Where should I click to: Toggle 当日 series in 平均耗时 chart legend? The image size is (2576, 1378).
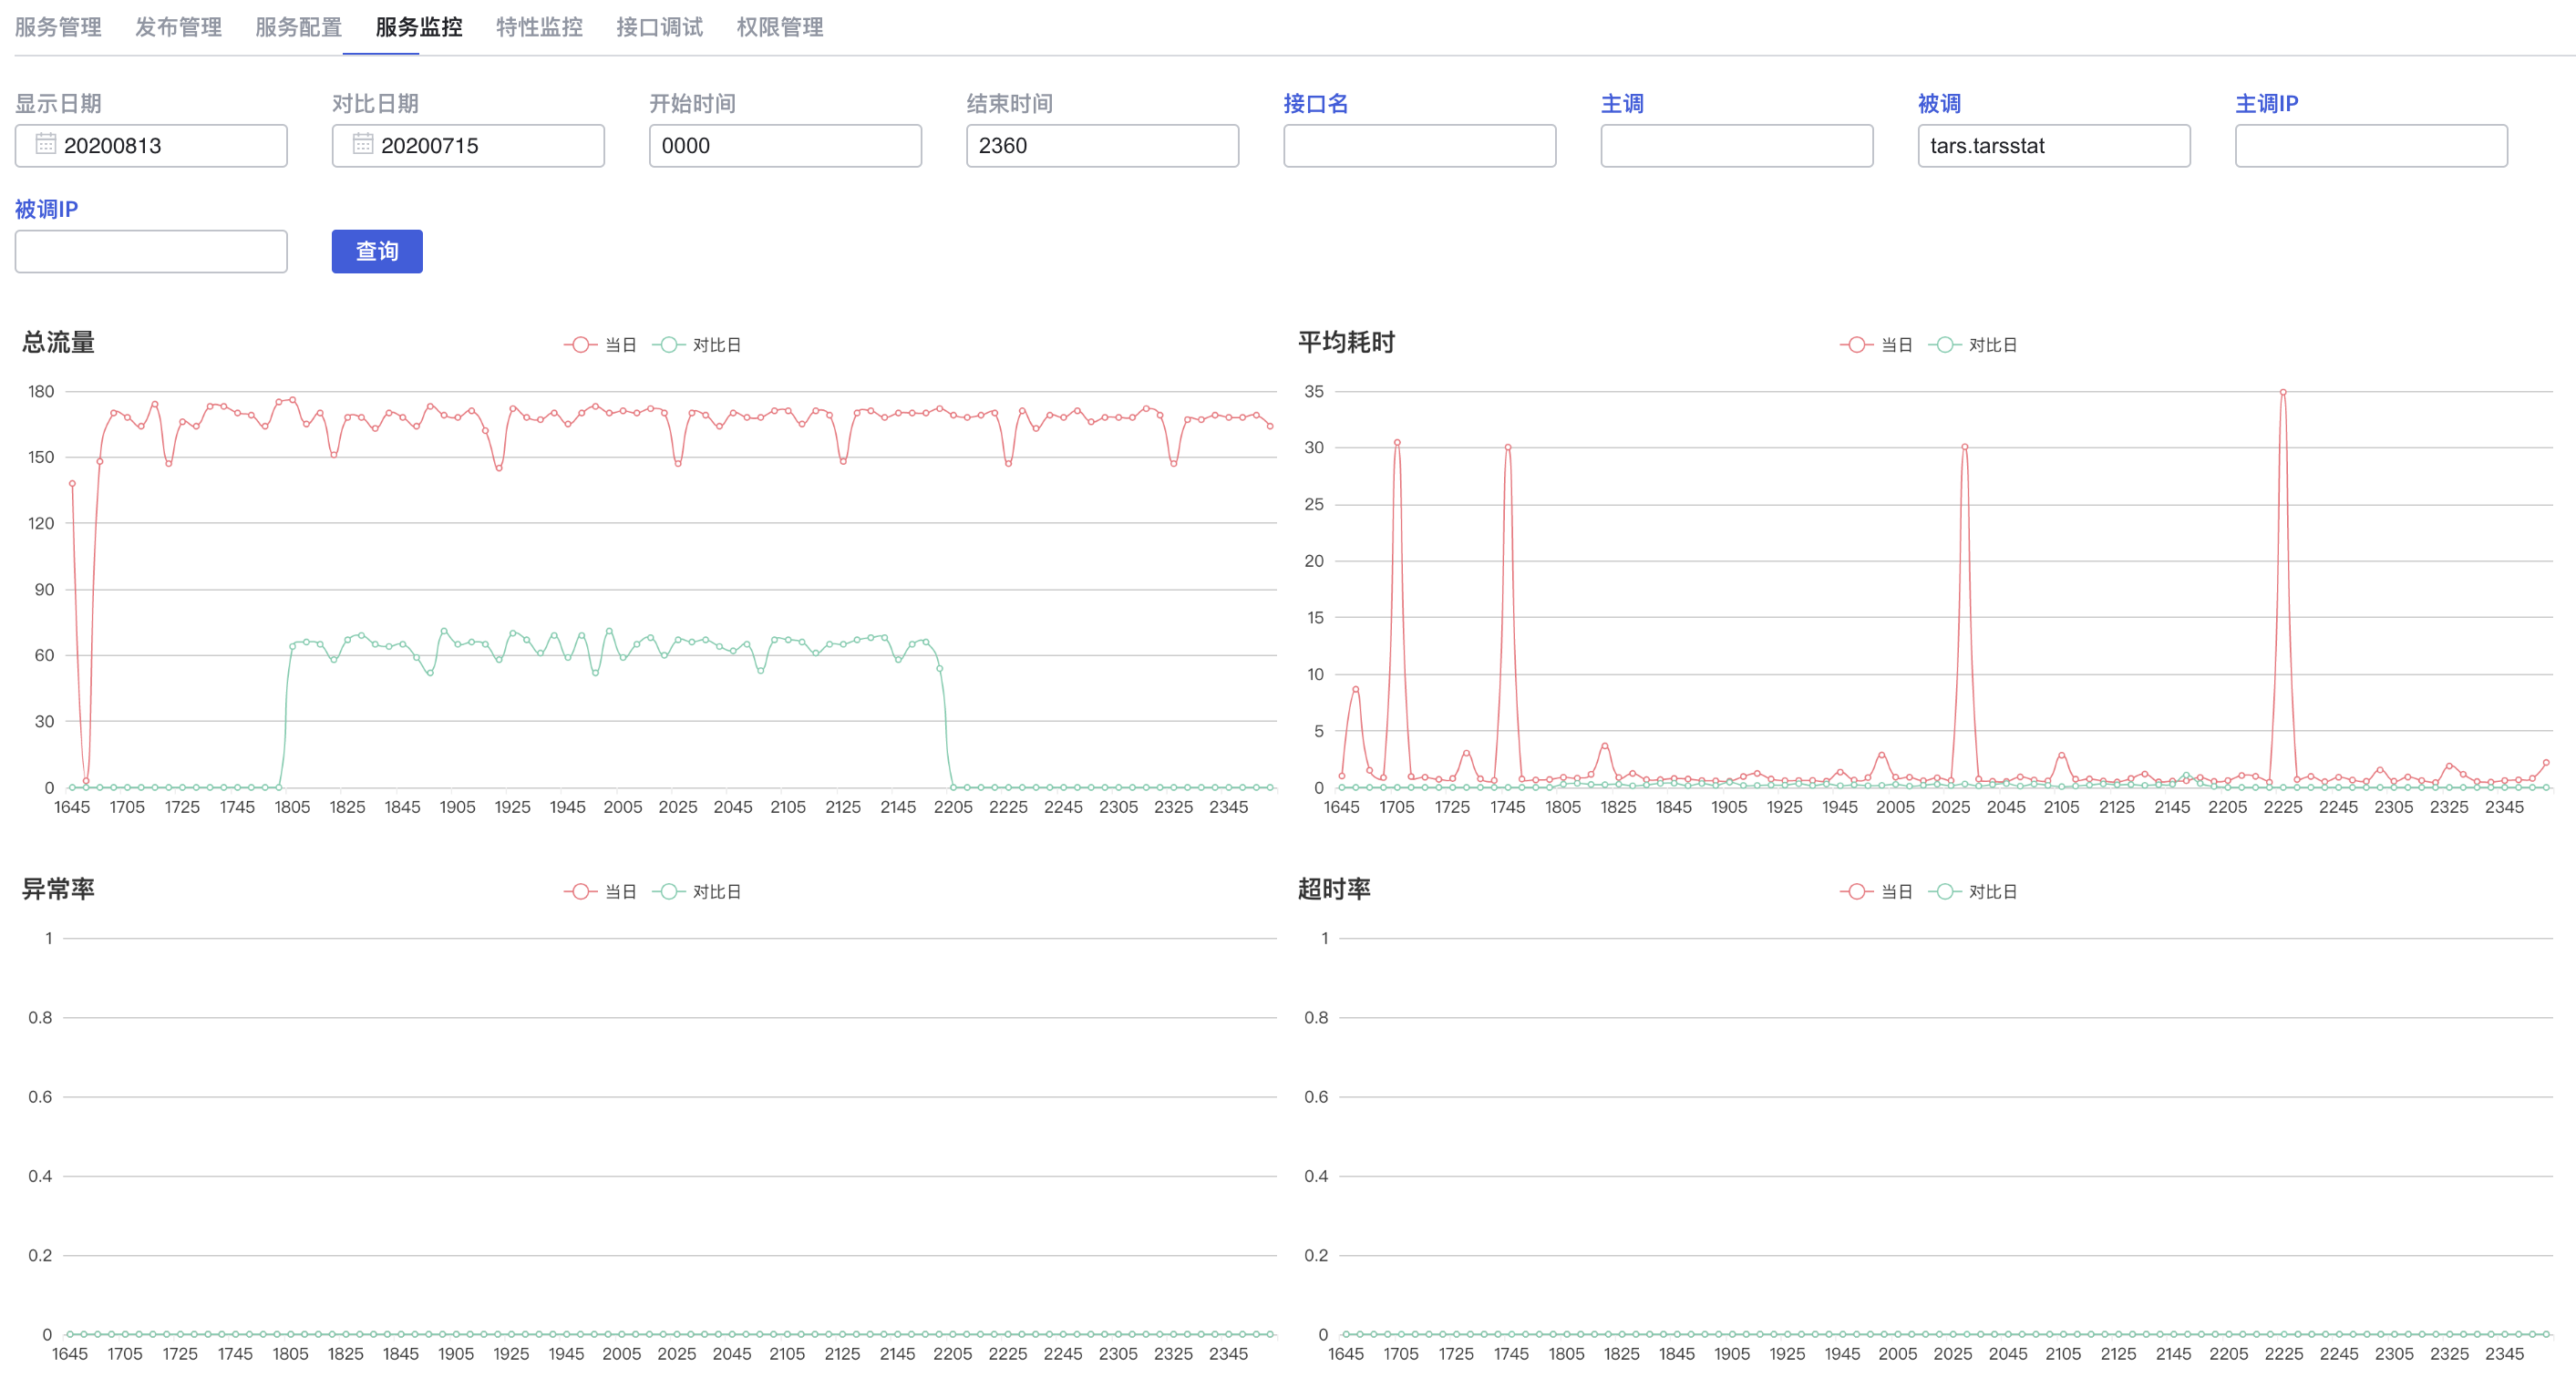(x=1876, y=345)
